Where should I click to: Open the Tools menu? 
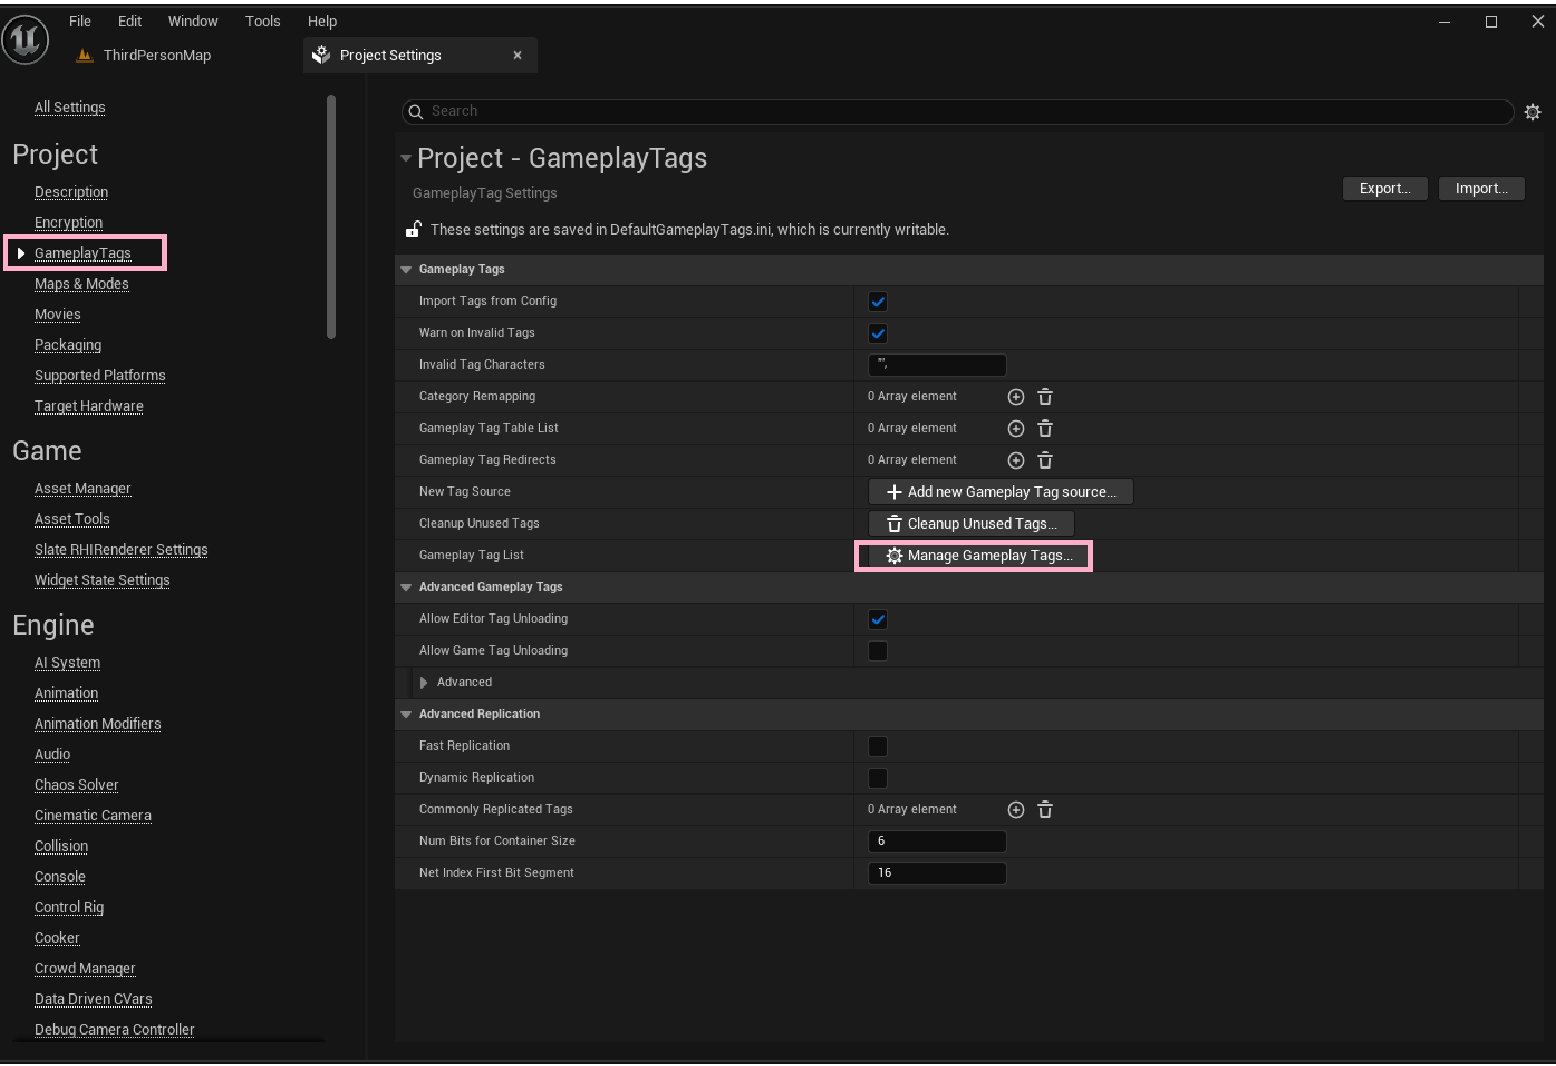click(x=263, y=21)
